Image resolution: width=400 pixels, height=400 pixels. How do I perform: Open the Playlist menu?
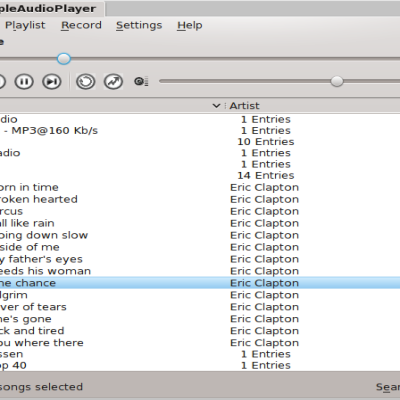(25, 25)
